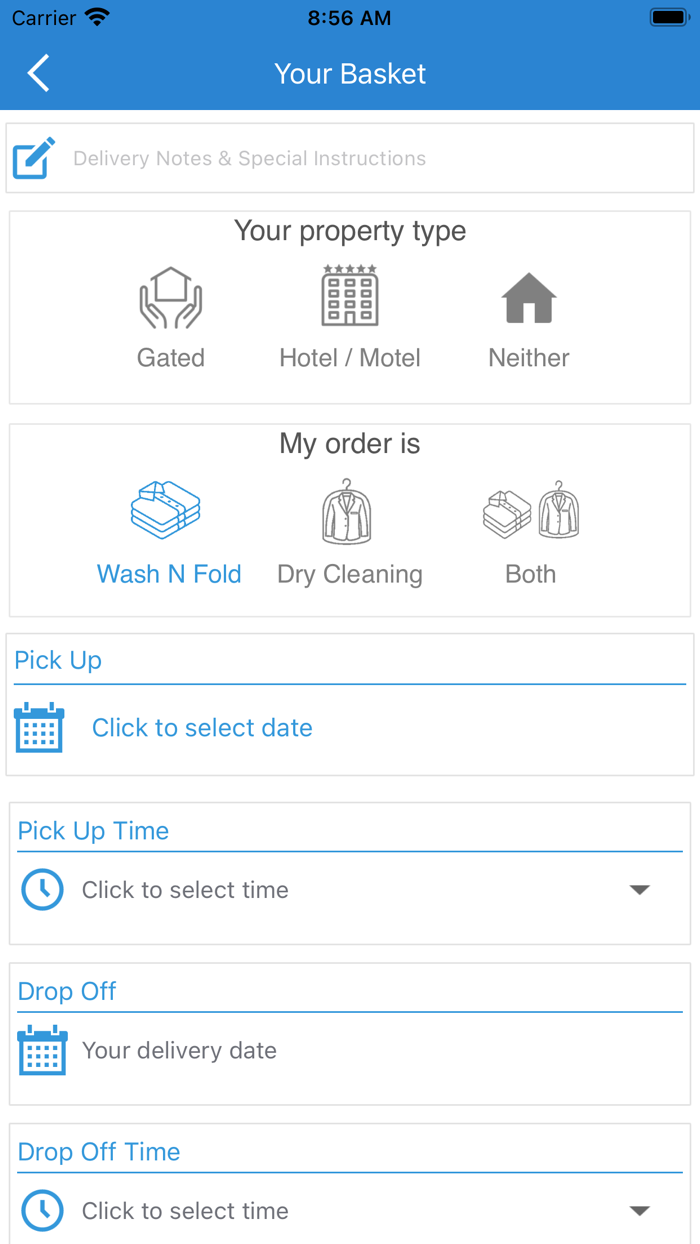Choose Dry Cleaning for the order
This screenshot has height=1244, width=700.
coord(349,574)
